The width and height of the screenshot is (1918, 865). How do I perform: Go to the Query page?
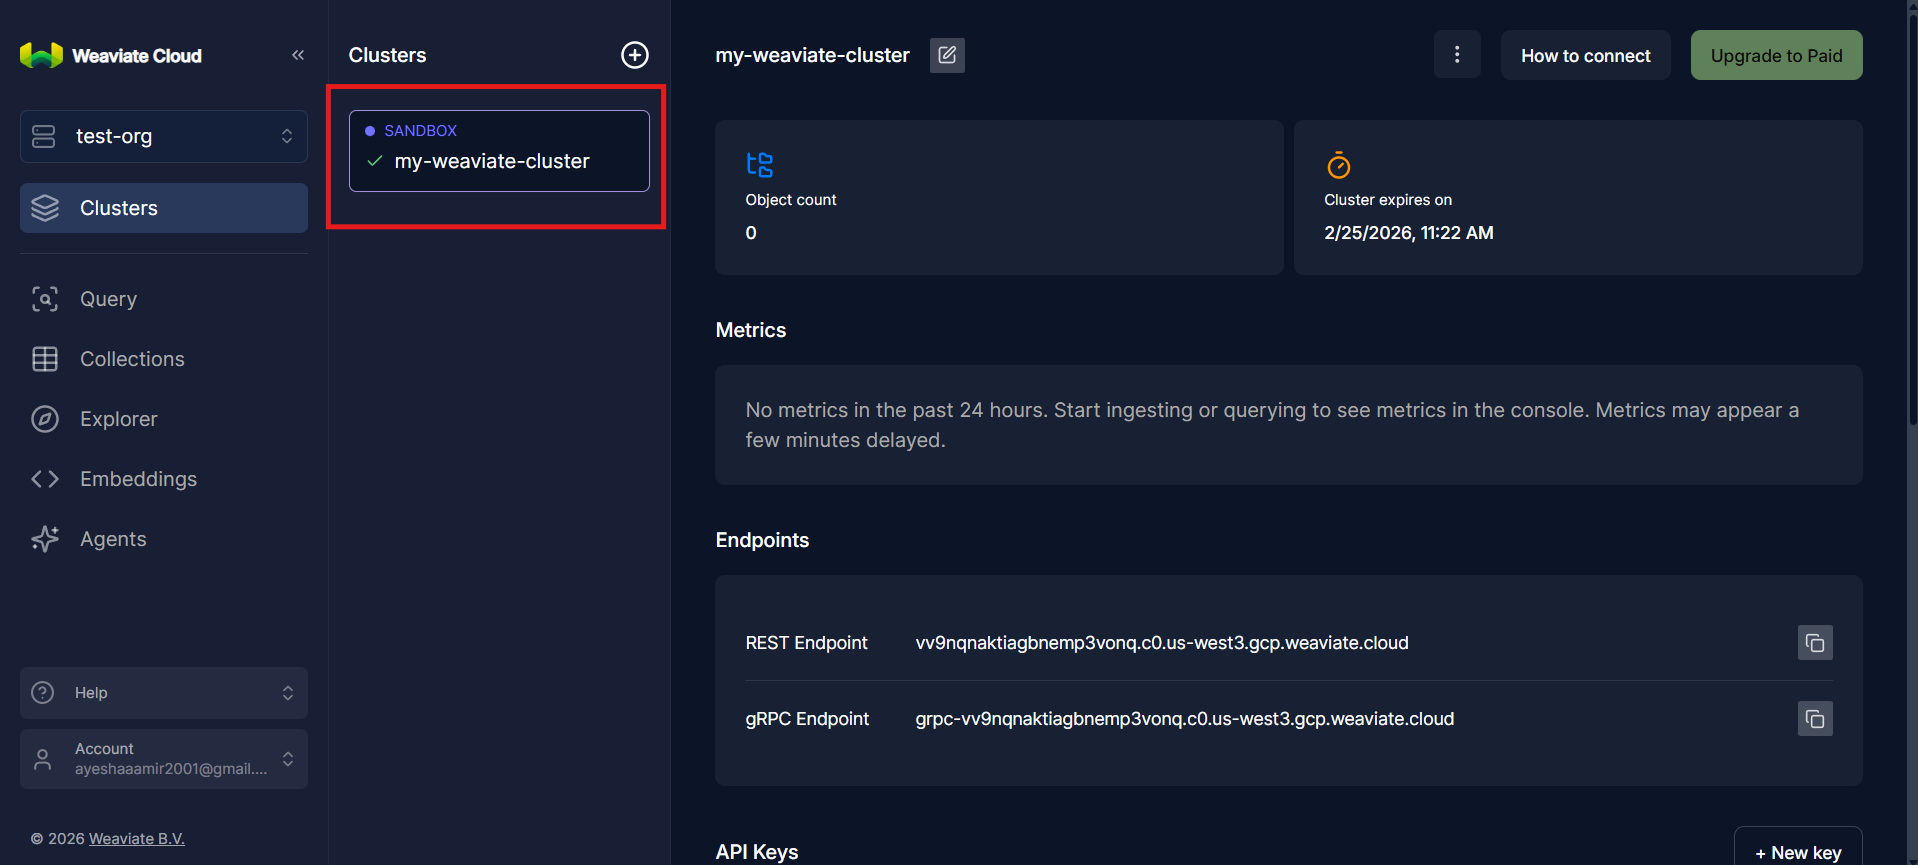(108, 299)
